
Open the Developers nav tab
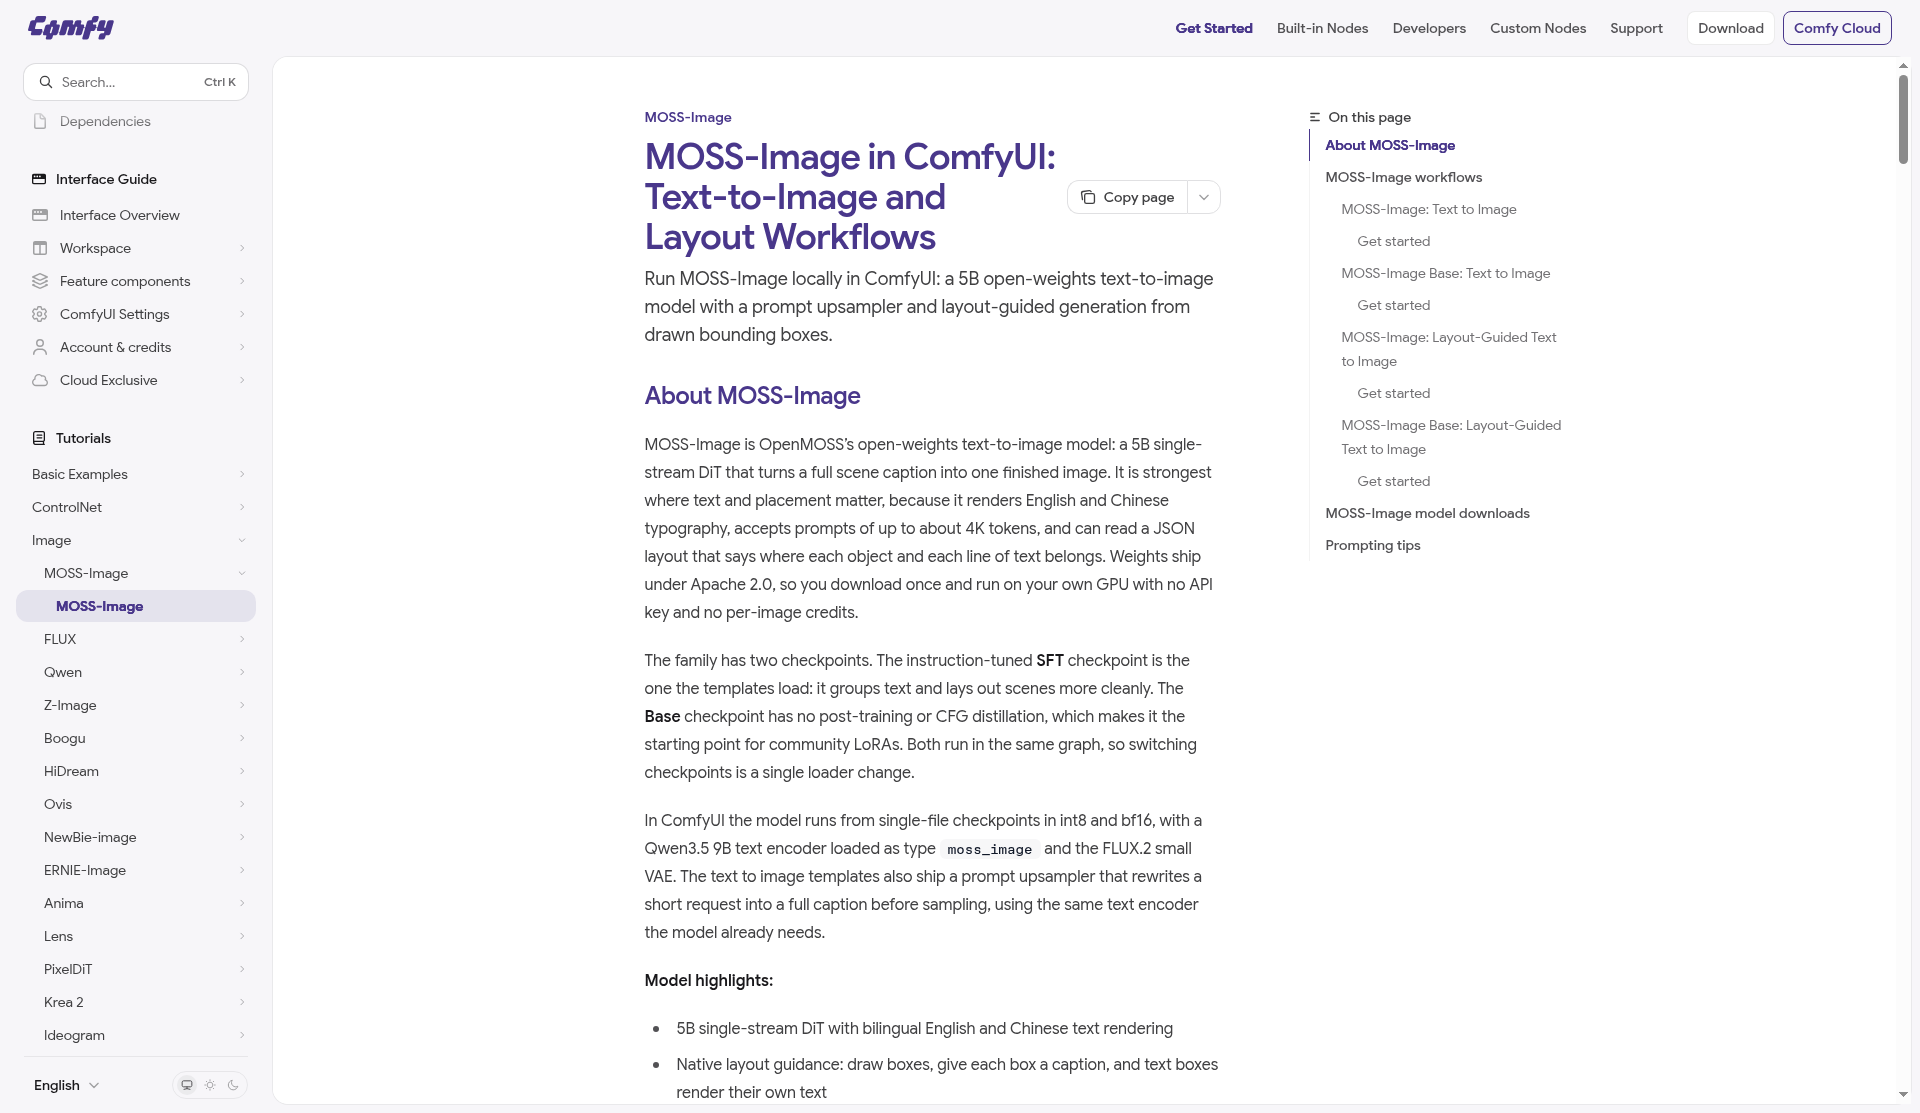tap(1429, 28)
